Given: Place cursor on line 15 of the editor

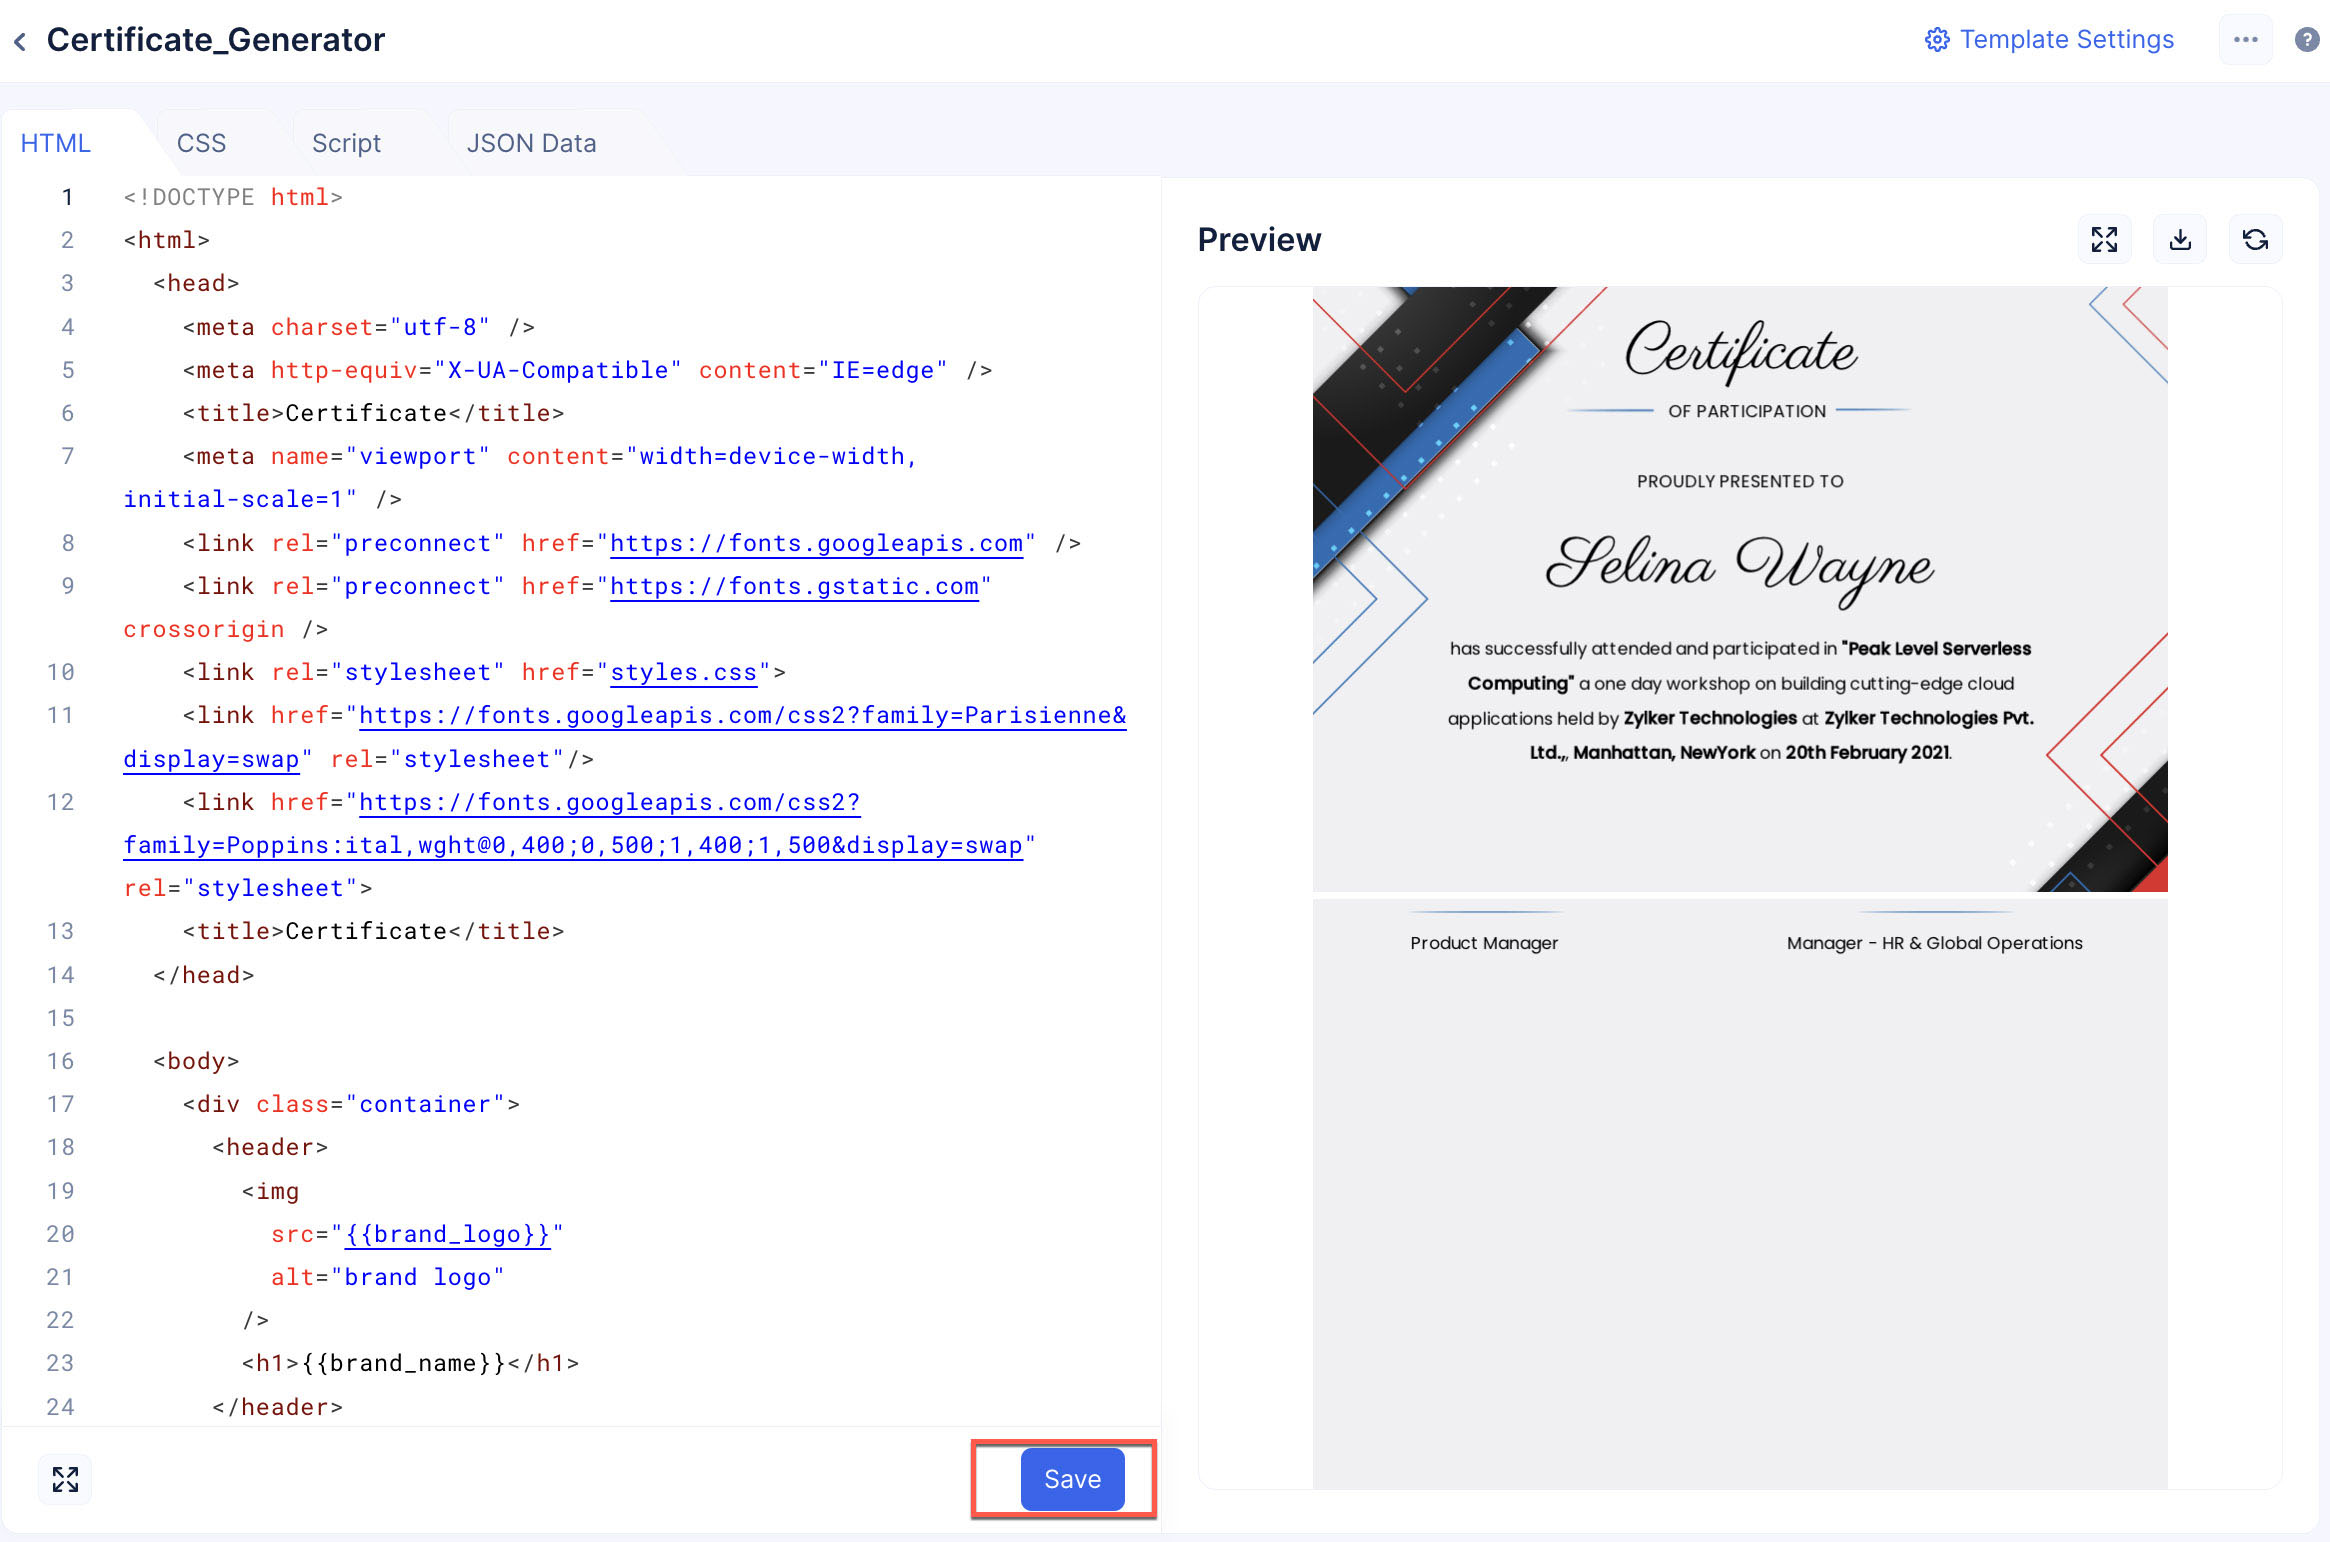Looking at the screenshot, I should tap(400, 1018).
